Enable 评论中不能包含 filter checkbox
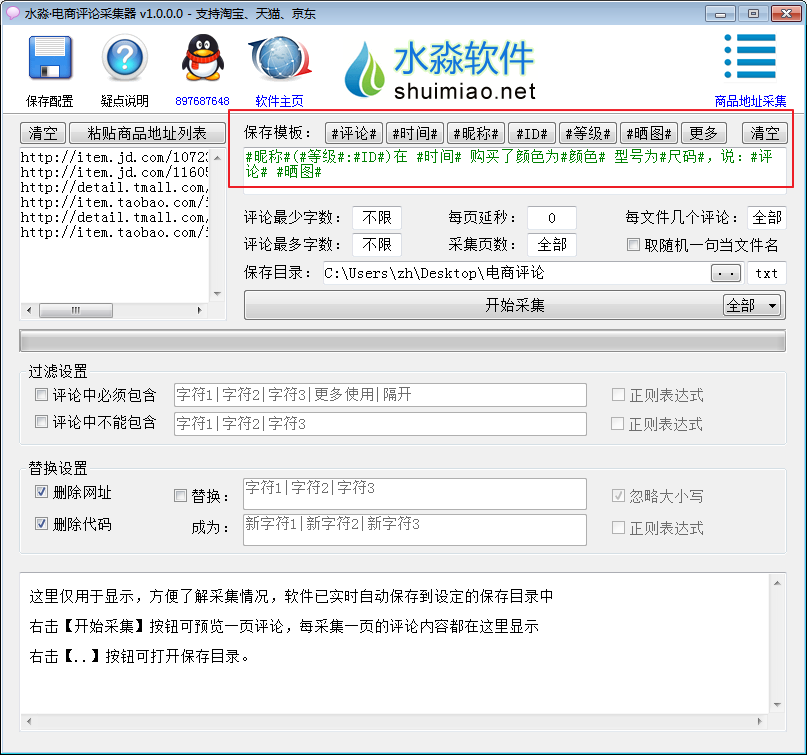Screen dimensions: 807x755 pyautogui.click(x=41, y=422)
